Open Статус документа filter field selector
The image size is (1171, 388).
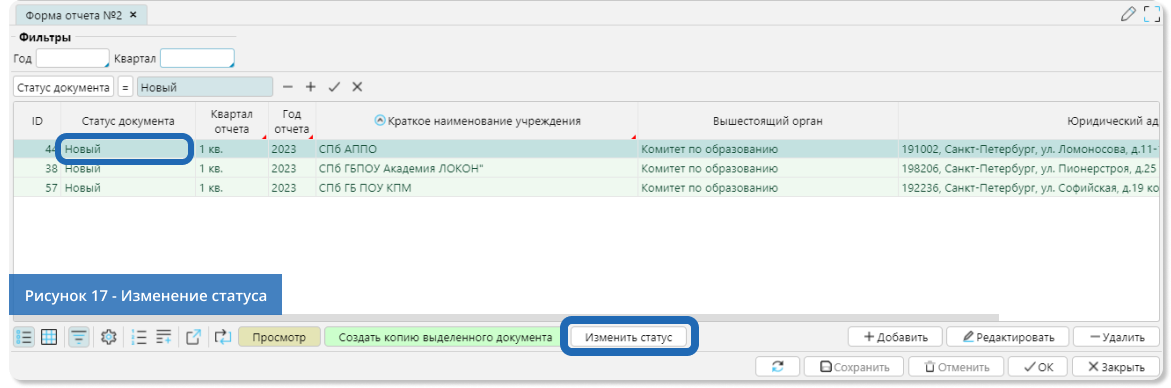pos(63,87)
